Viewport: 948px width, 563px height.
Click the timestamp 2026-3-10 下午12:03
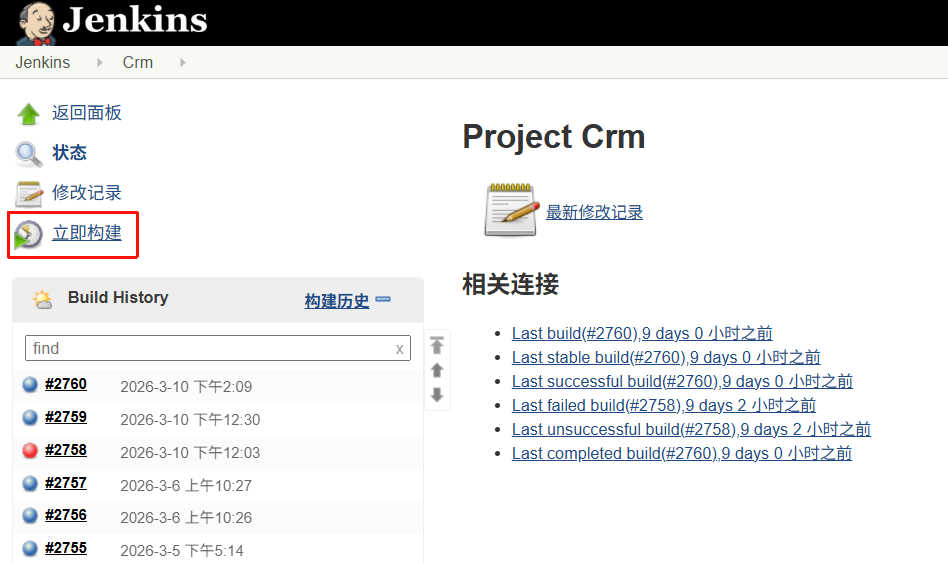(x=190, y=453)
